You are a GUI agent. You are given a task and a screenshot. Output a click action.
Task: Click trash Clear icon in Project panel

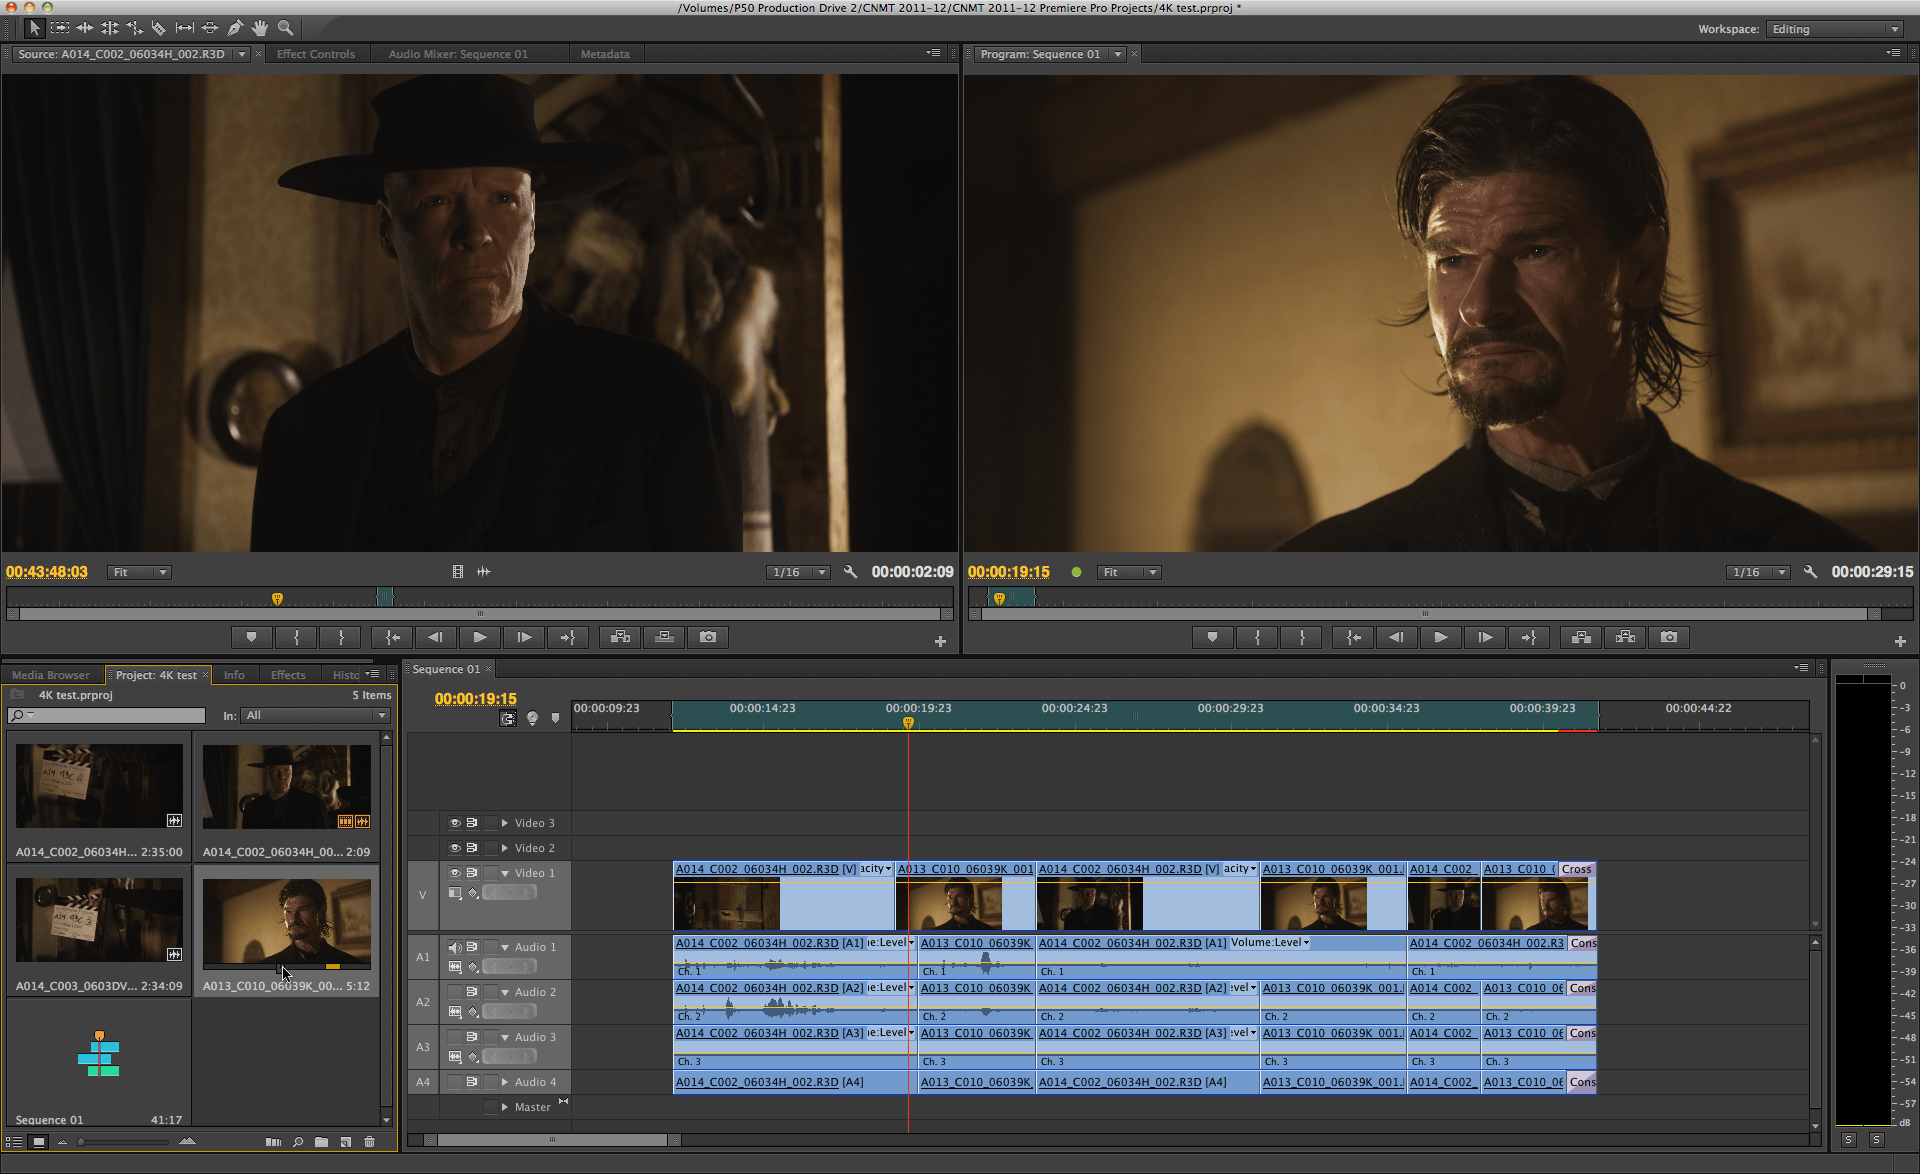tap(369, 1141)
